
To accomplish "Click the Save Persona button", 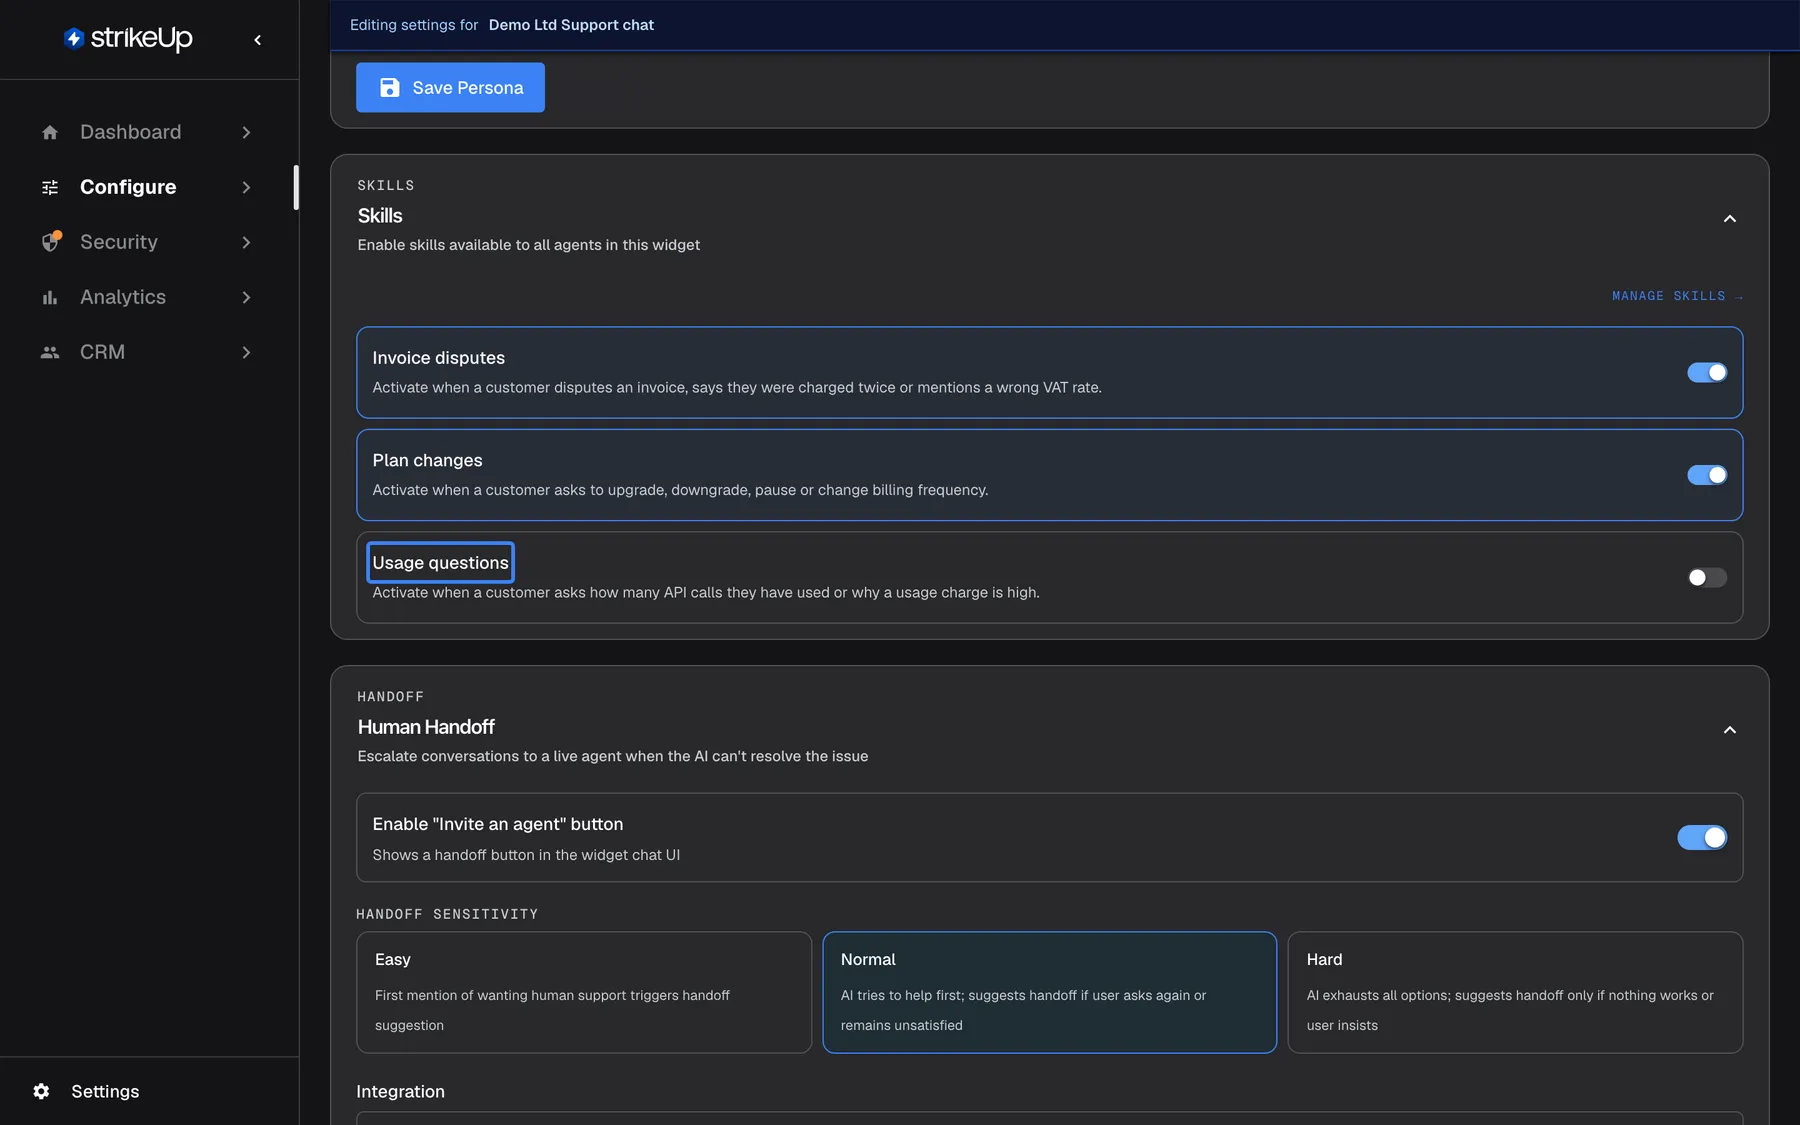I will point(450,88).
